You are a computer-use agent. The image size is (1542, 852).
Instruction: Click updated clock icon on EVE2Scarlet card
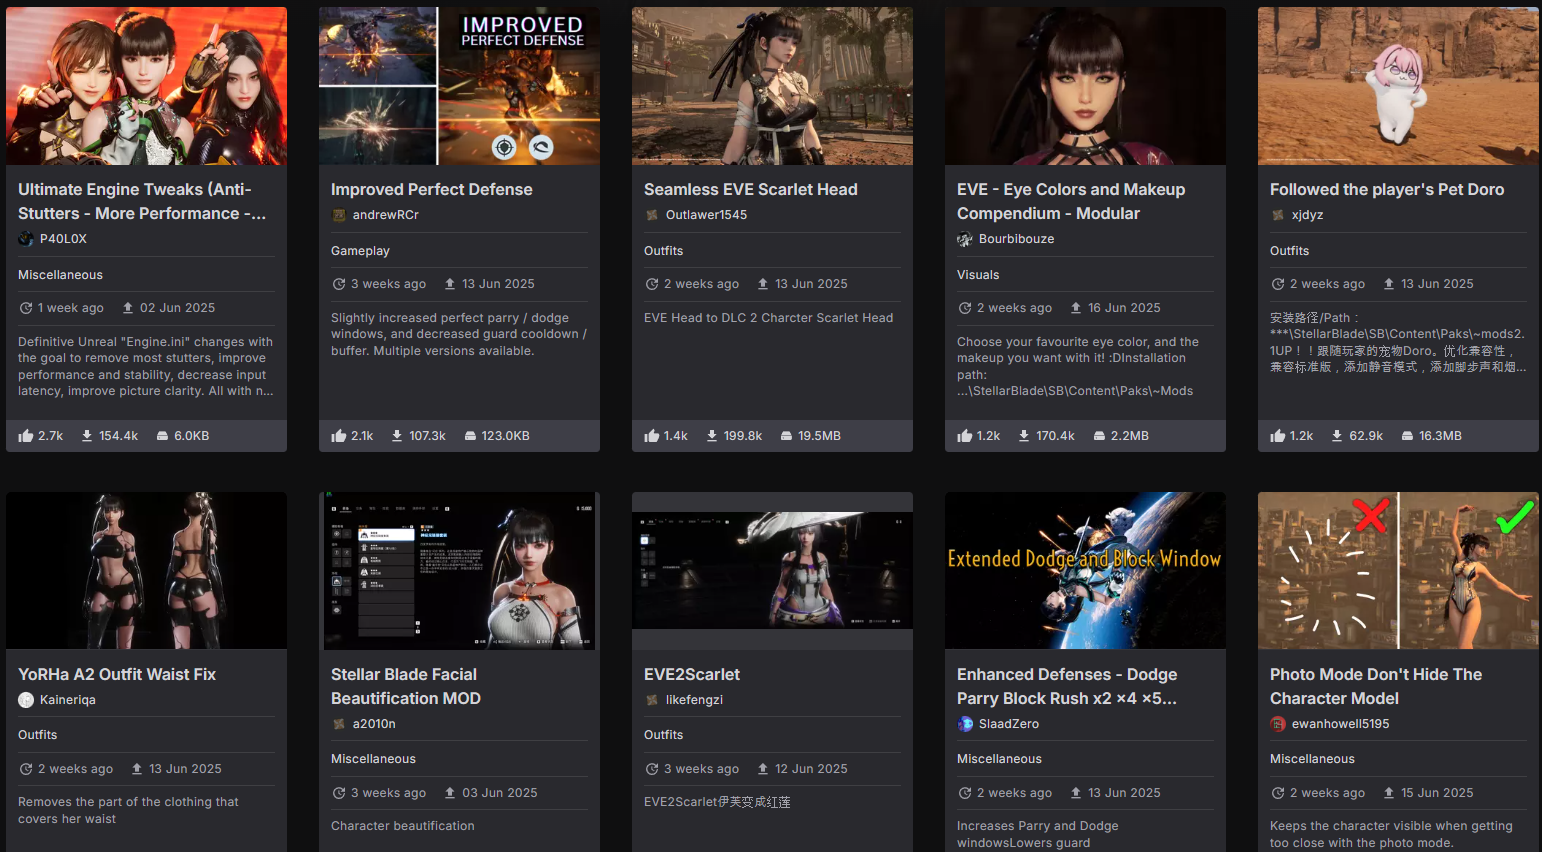click(x=652, y=769)
